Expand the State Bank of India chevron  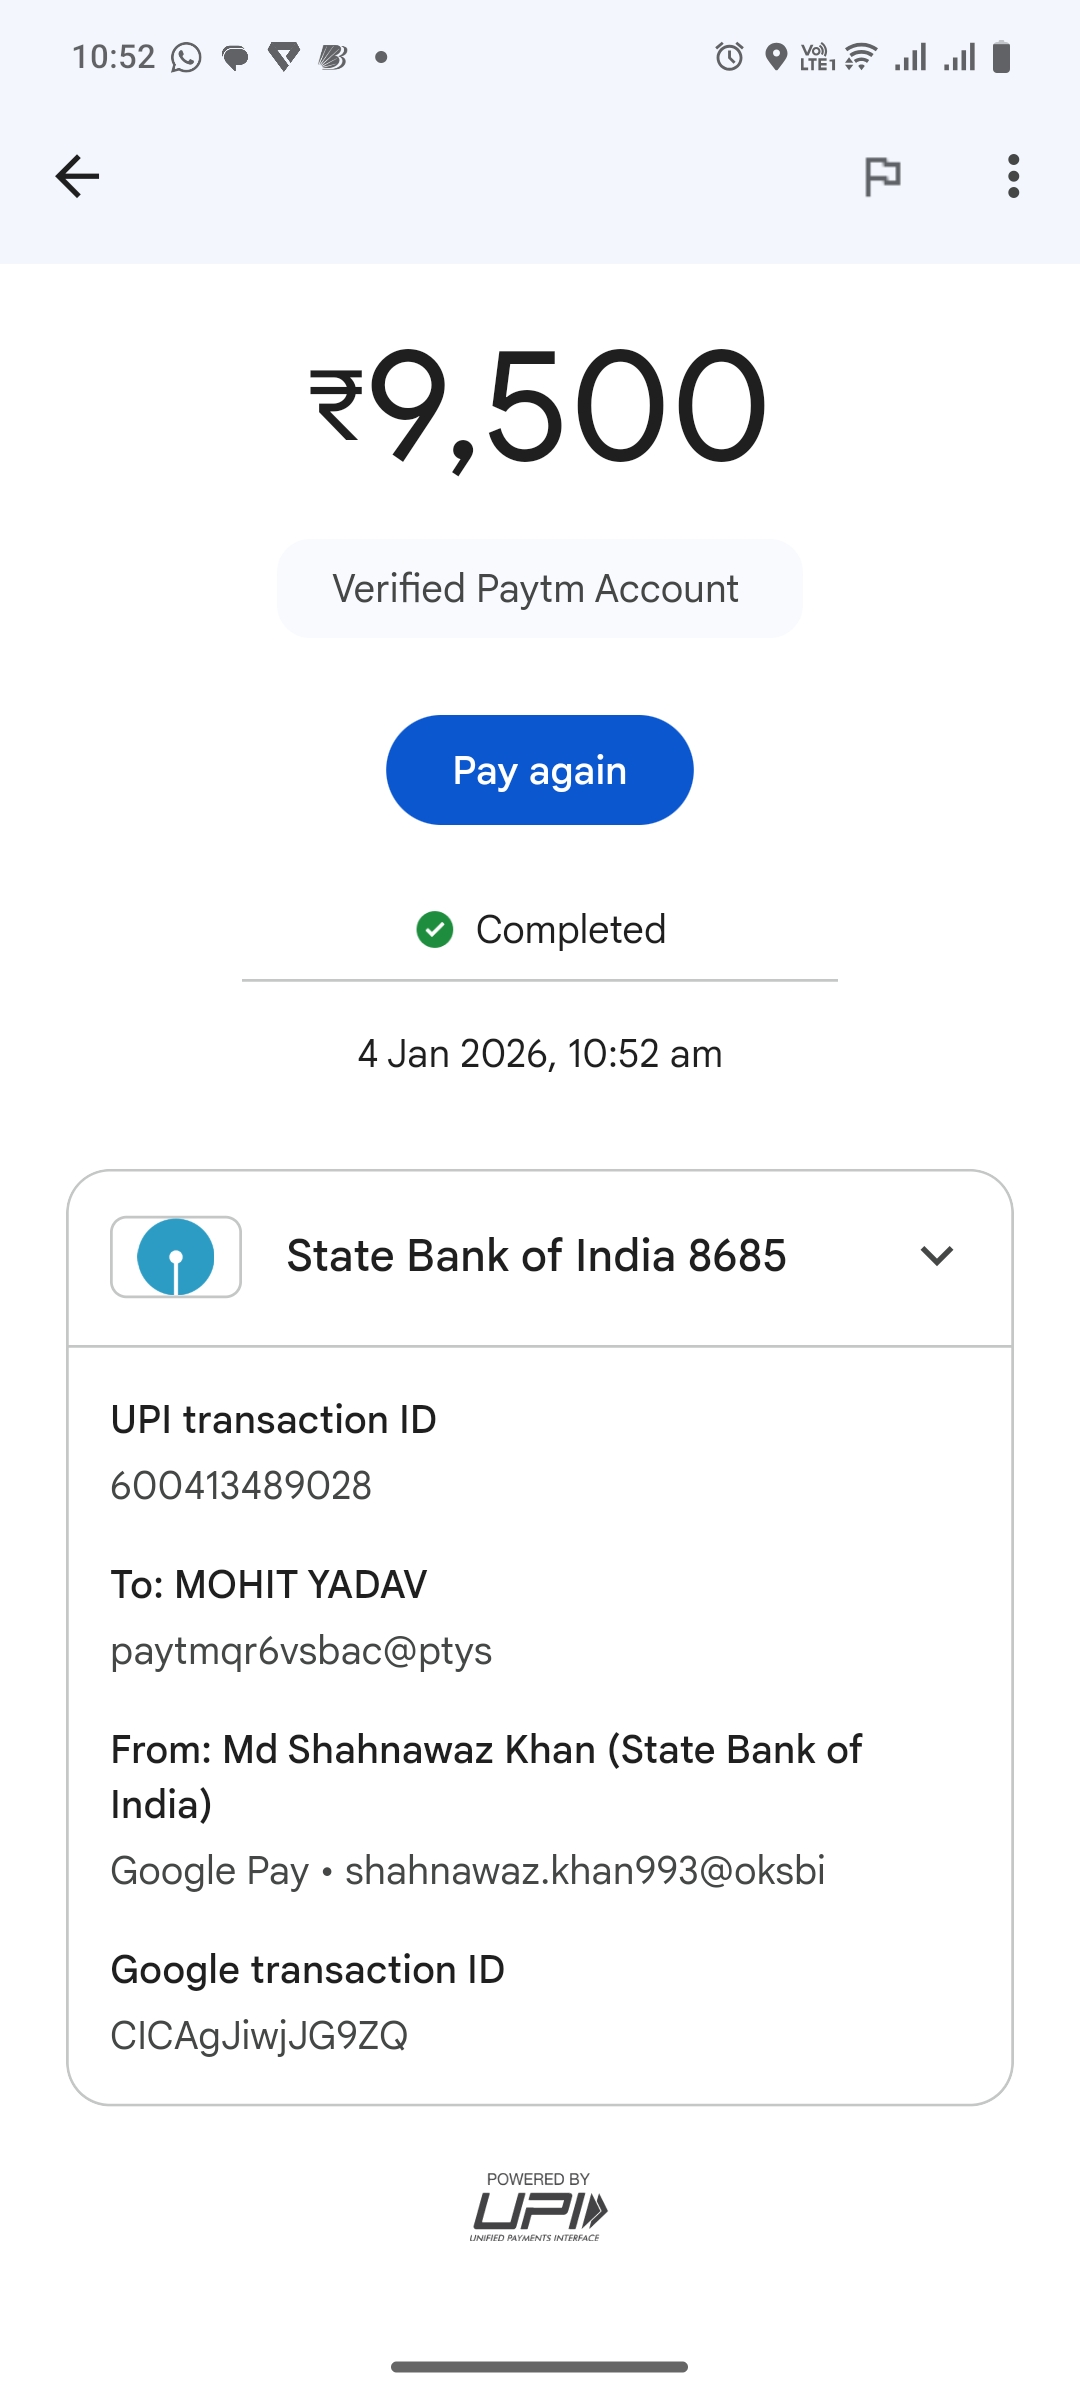936,1256
